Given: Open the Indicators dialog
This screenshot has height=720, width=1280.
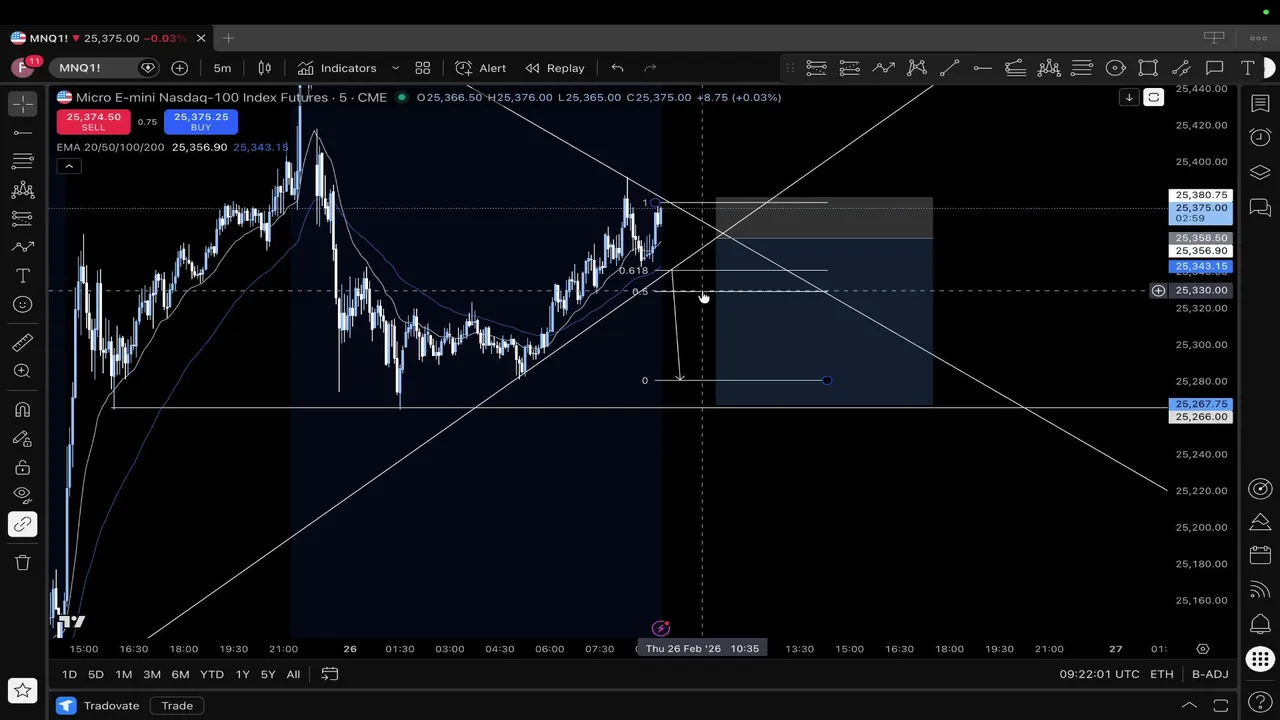Looking at the screenshot, I should 337,68.
